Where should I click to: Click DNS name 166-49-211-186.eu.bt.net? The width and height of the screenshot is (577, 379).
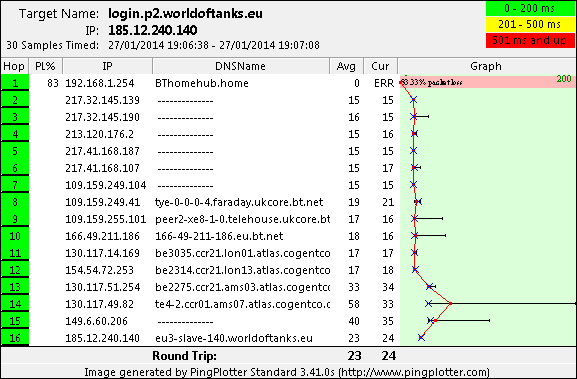coord(219,236)
